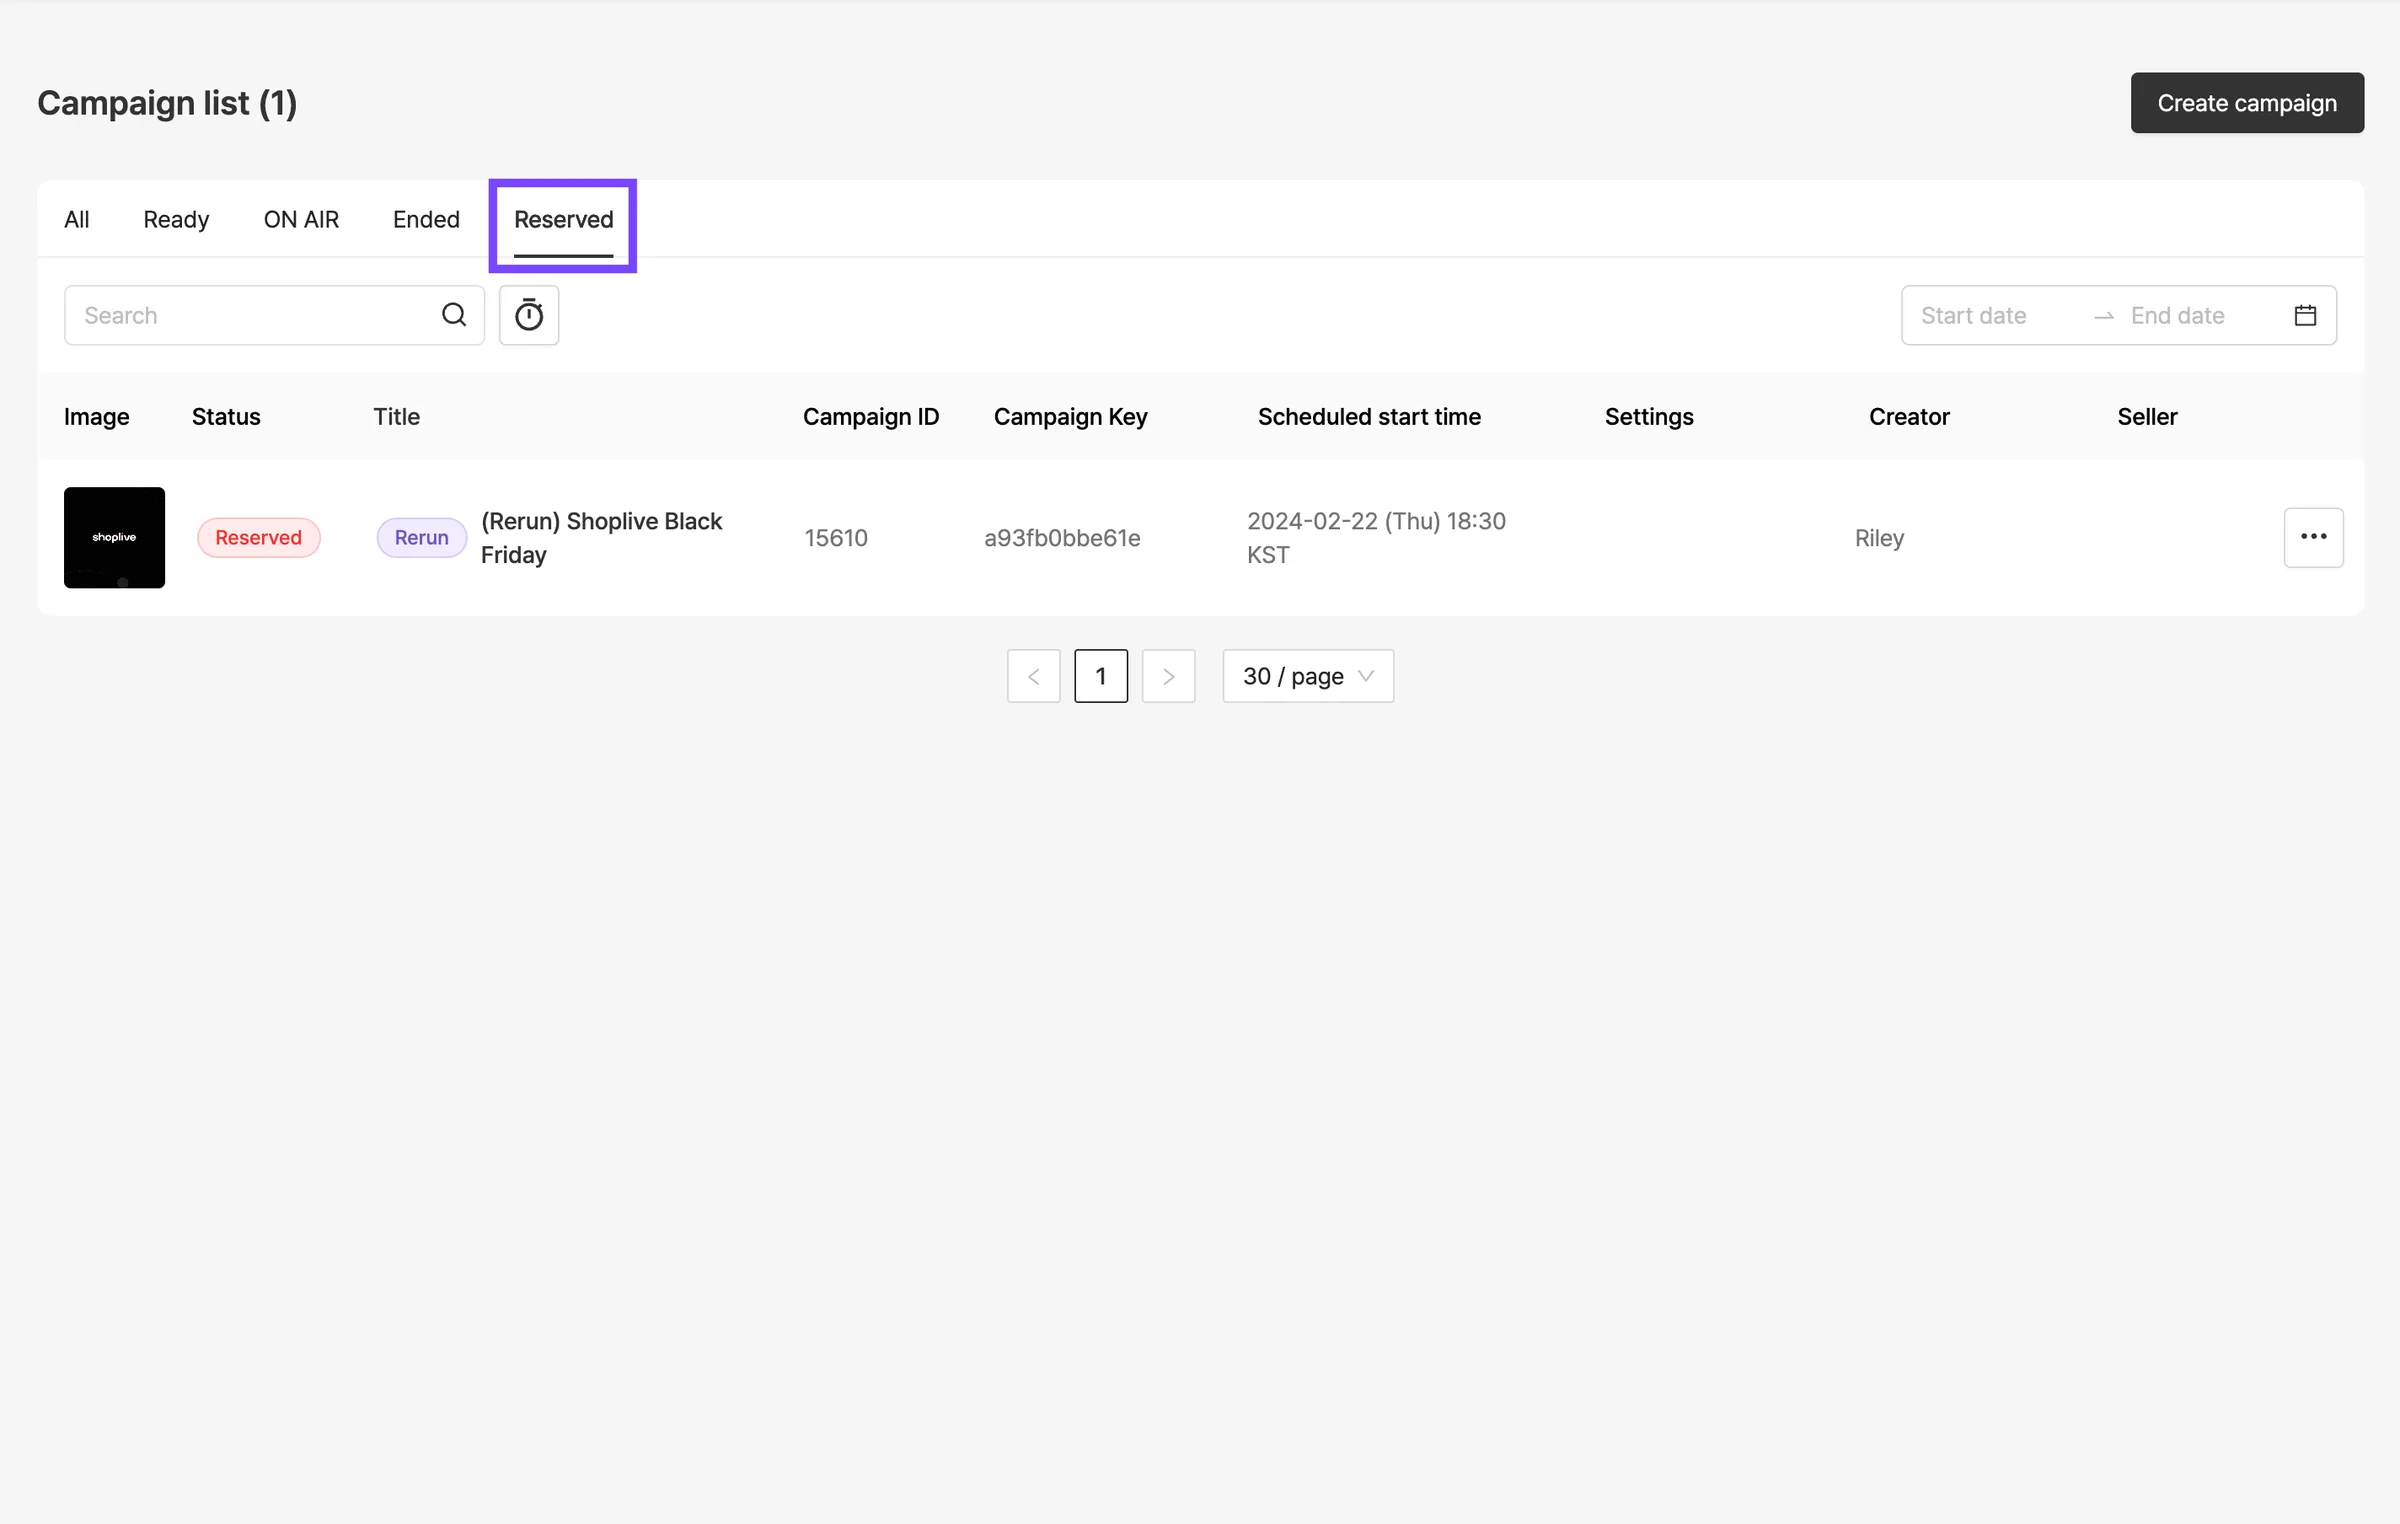Click the Create campaign button
This screenshot has height=1524, width=2400.
pyautogui.click(x=2247, y=102)
